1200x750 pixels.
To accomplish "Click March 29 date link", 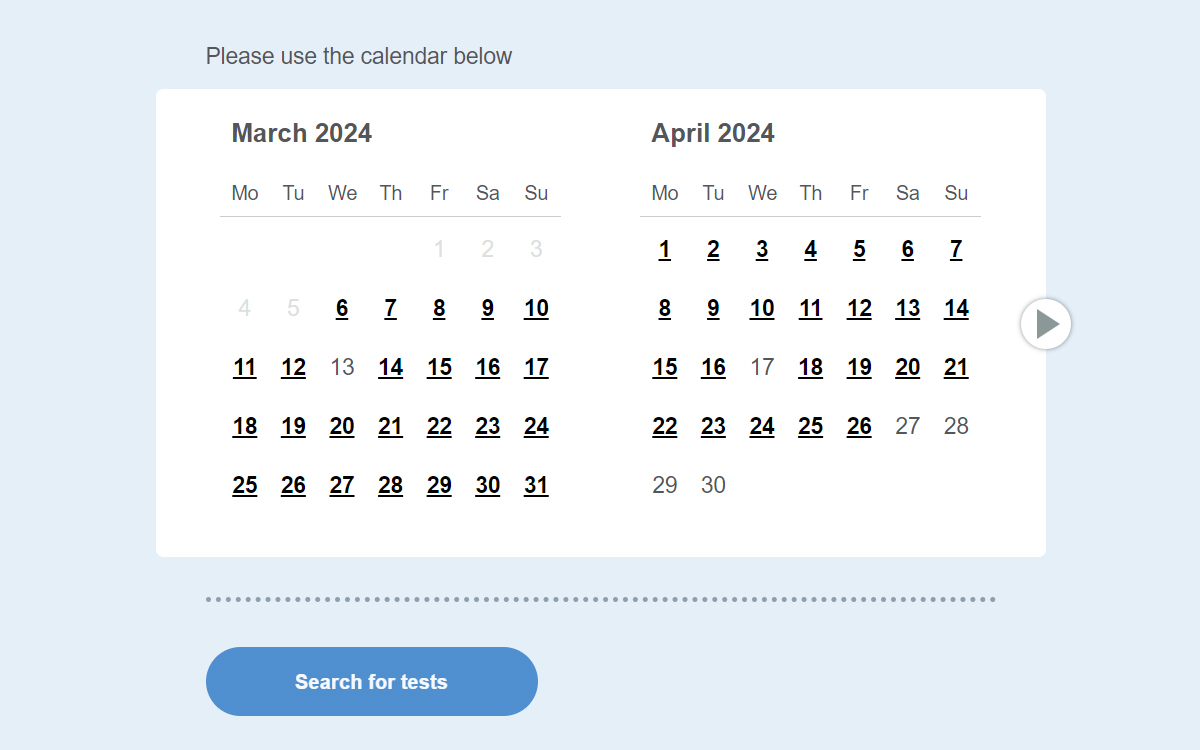I will (x=439, y=485).
